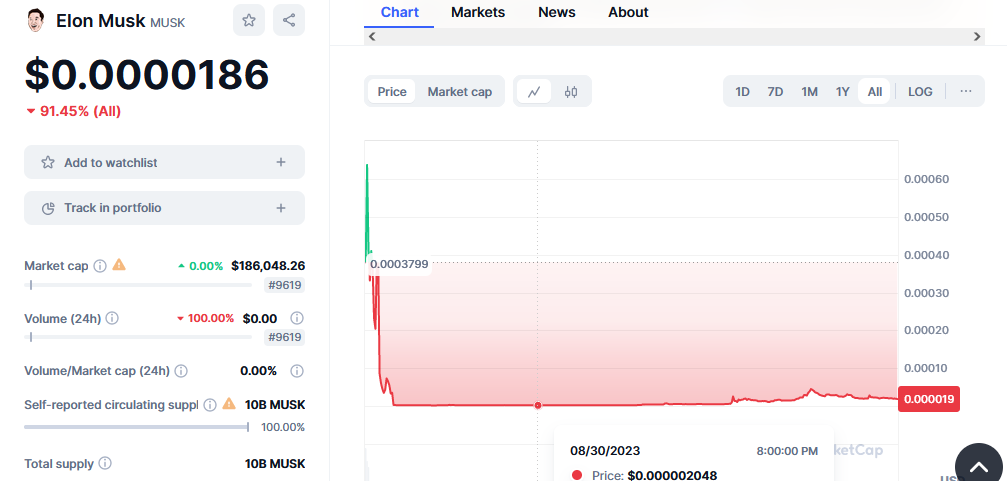Select 1M time range
This screenshot has height=481, width=1007.
point(809,92)
